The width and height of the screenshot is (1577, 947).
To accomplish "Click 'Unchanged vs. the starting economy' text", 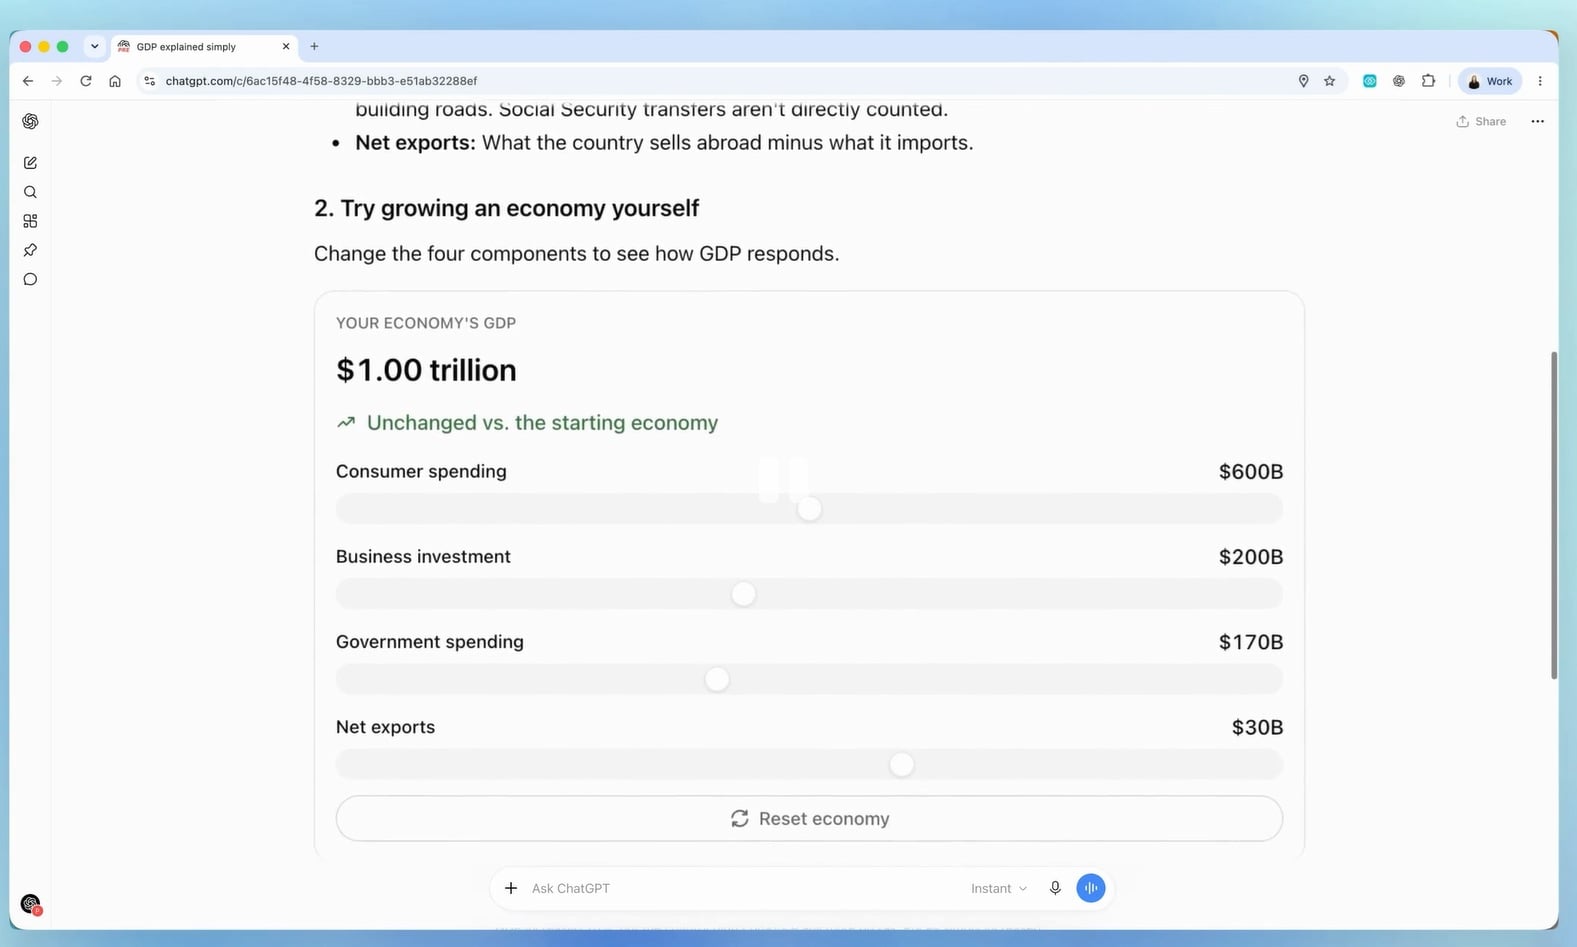I will click(542, 423).
